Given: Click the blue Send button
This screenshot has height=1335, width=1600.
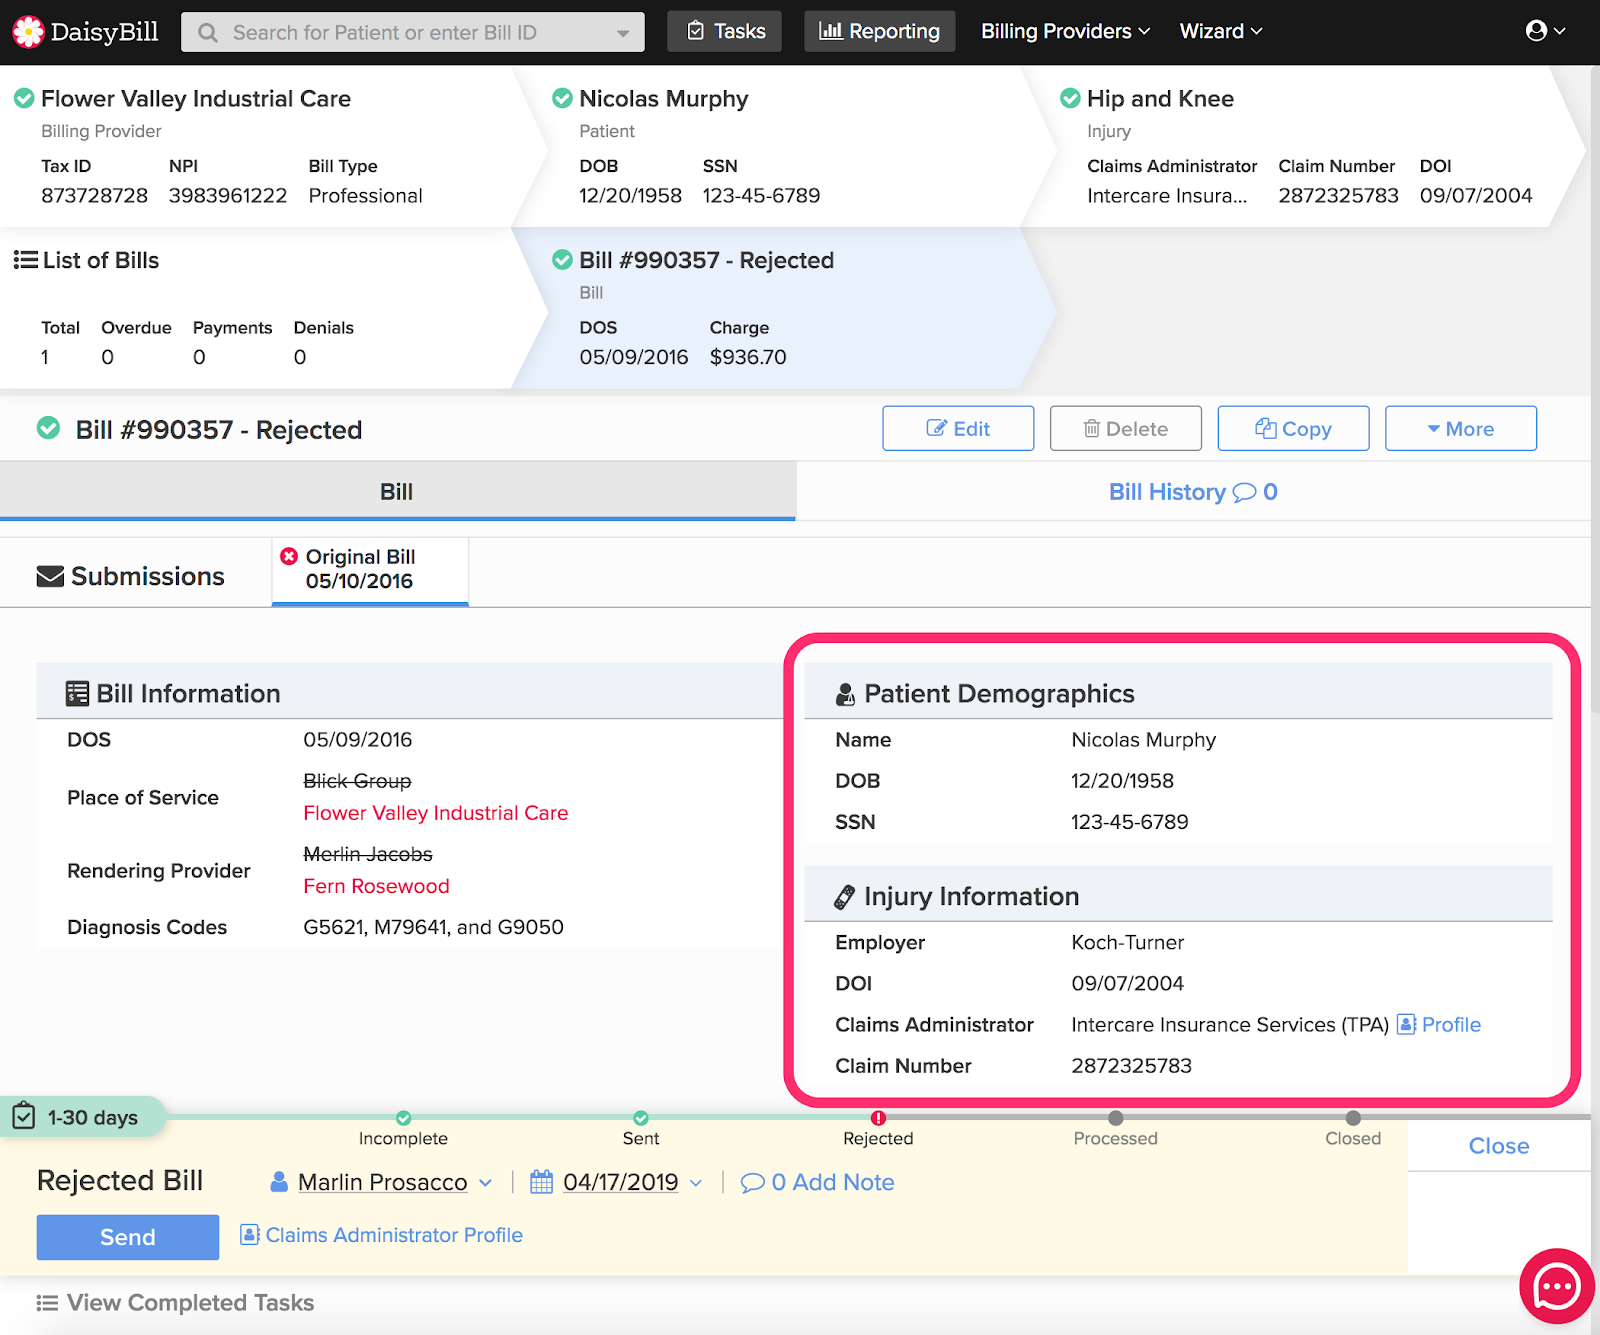Looking at the screenshot, I should click(128, 1237).
